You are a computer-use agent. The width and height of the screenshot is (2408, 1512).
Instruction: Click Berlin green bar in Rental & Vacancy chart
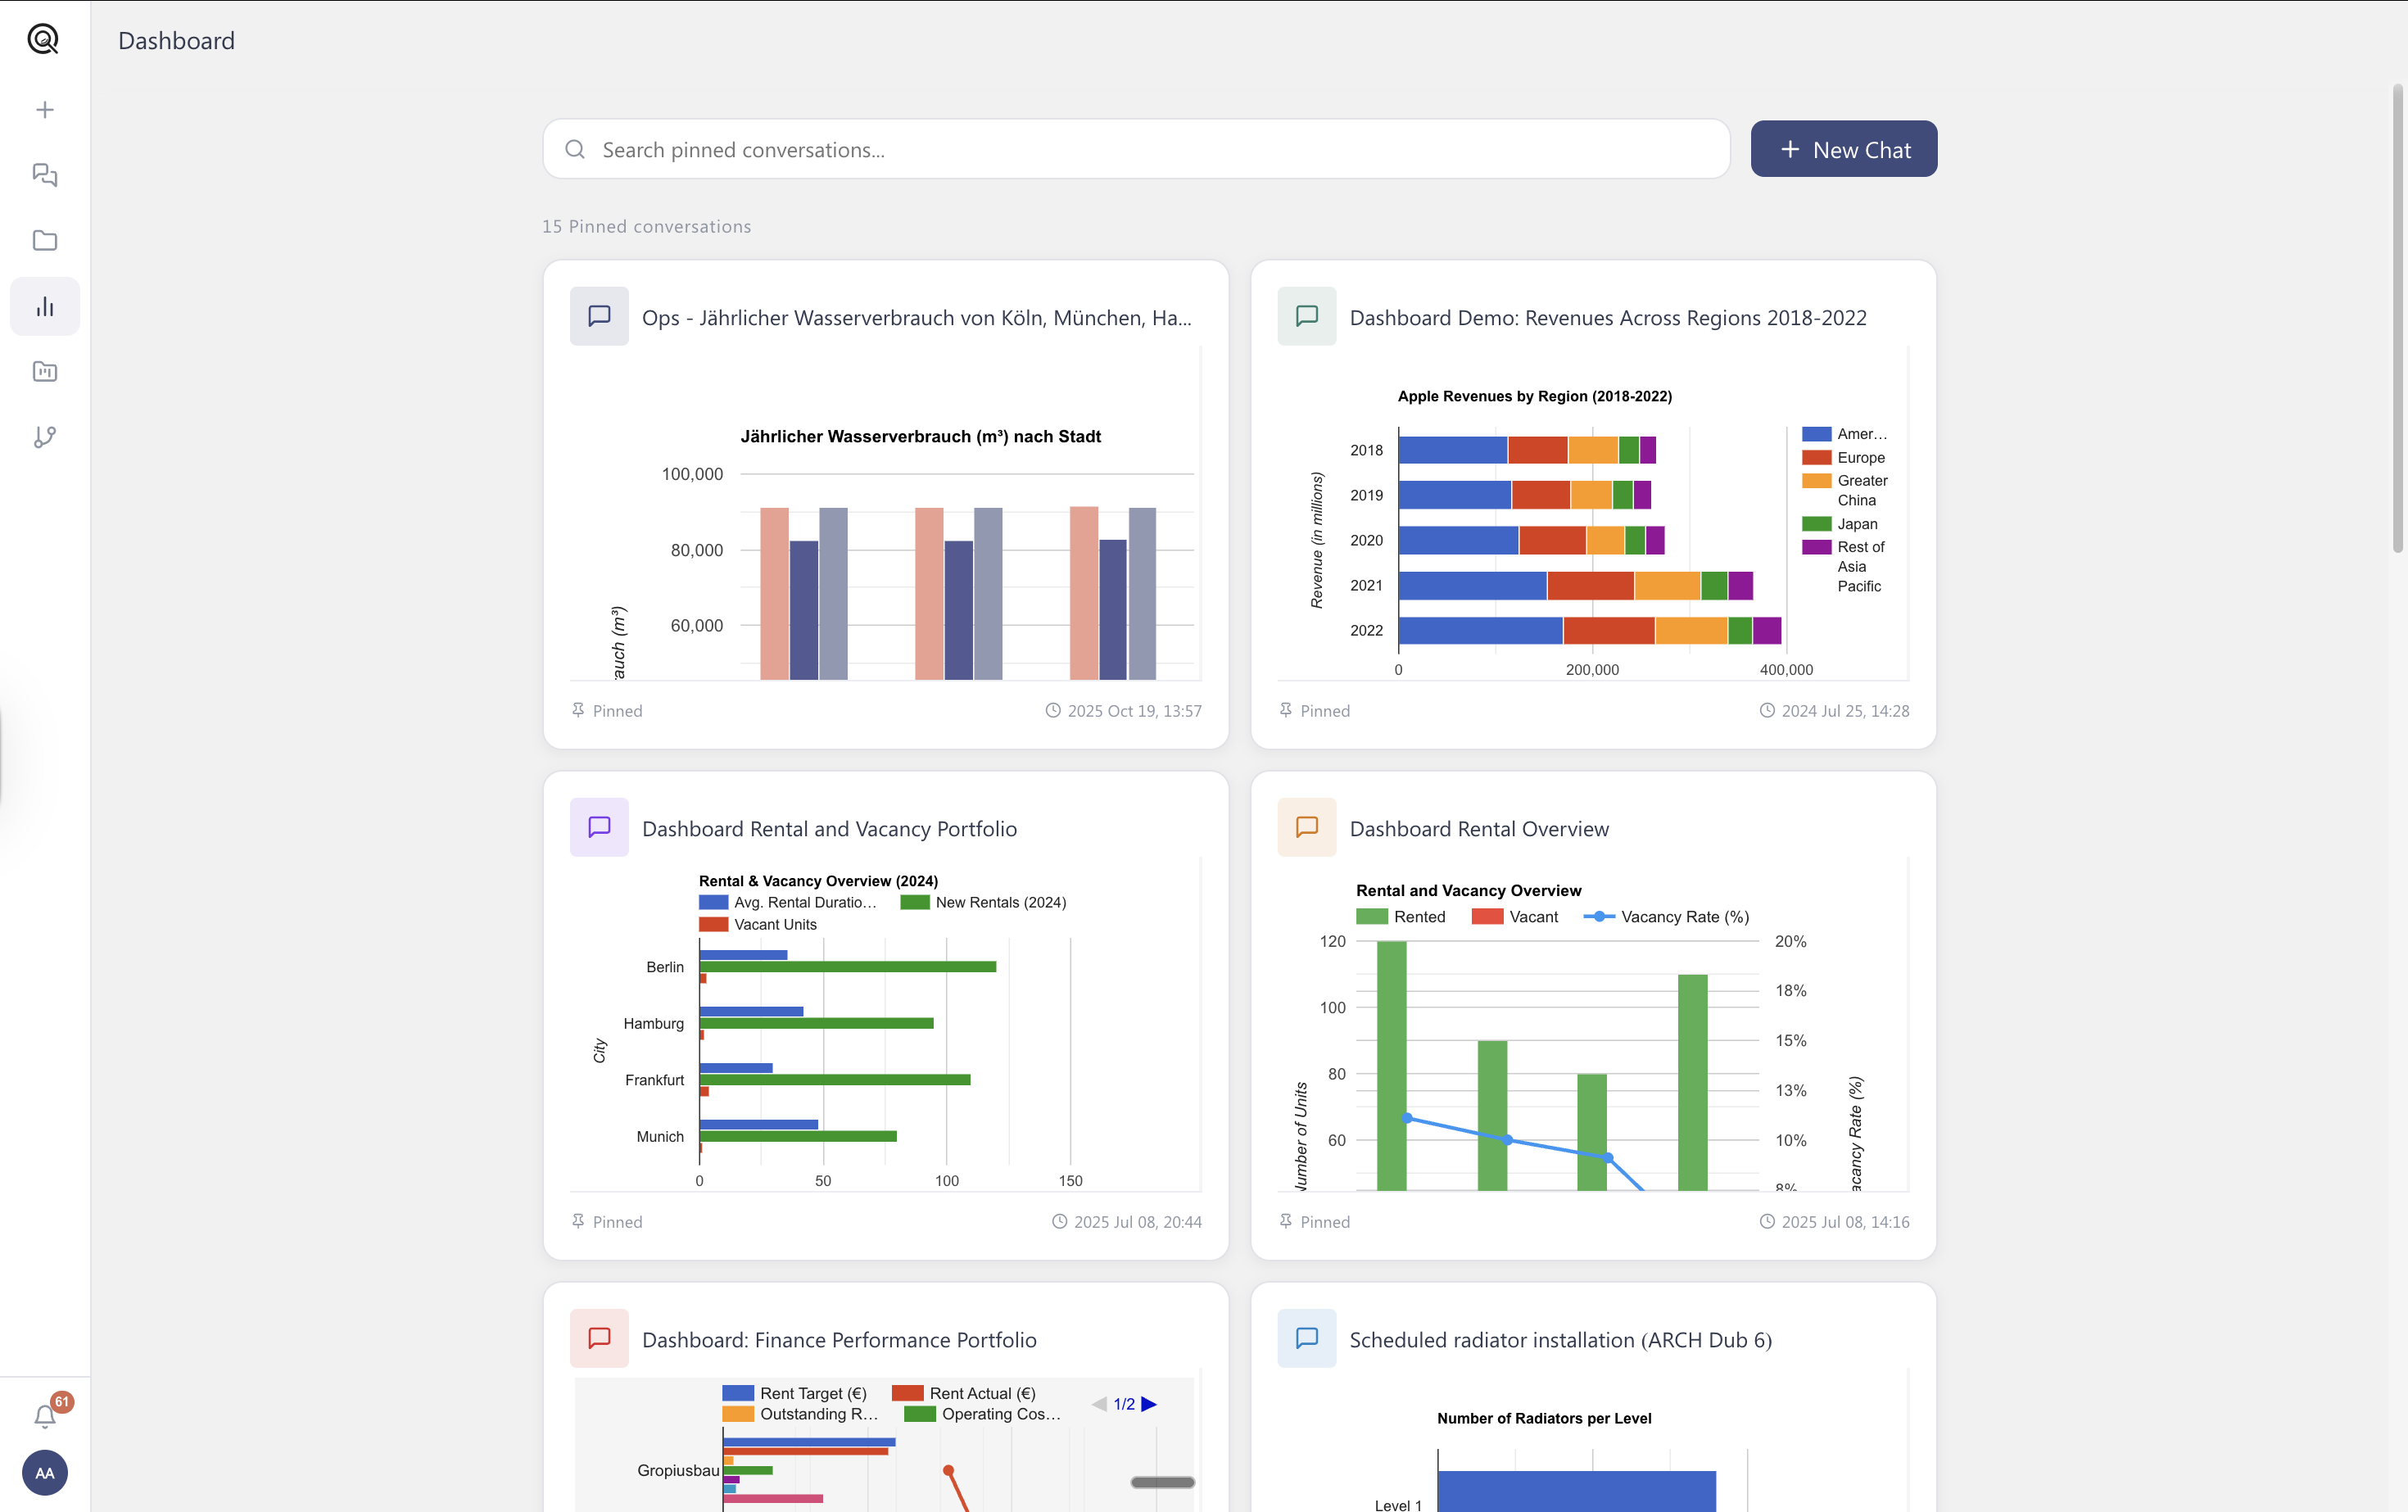(847, 966)
